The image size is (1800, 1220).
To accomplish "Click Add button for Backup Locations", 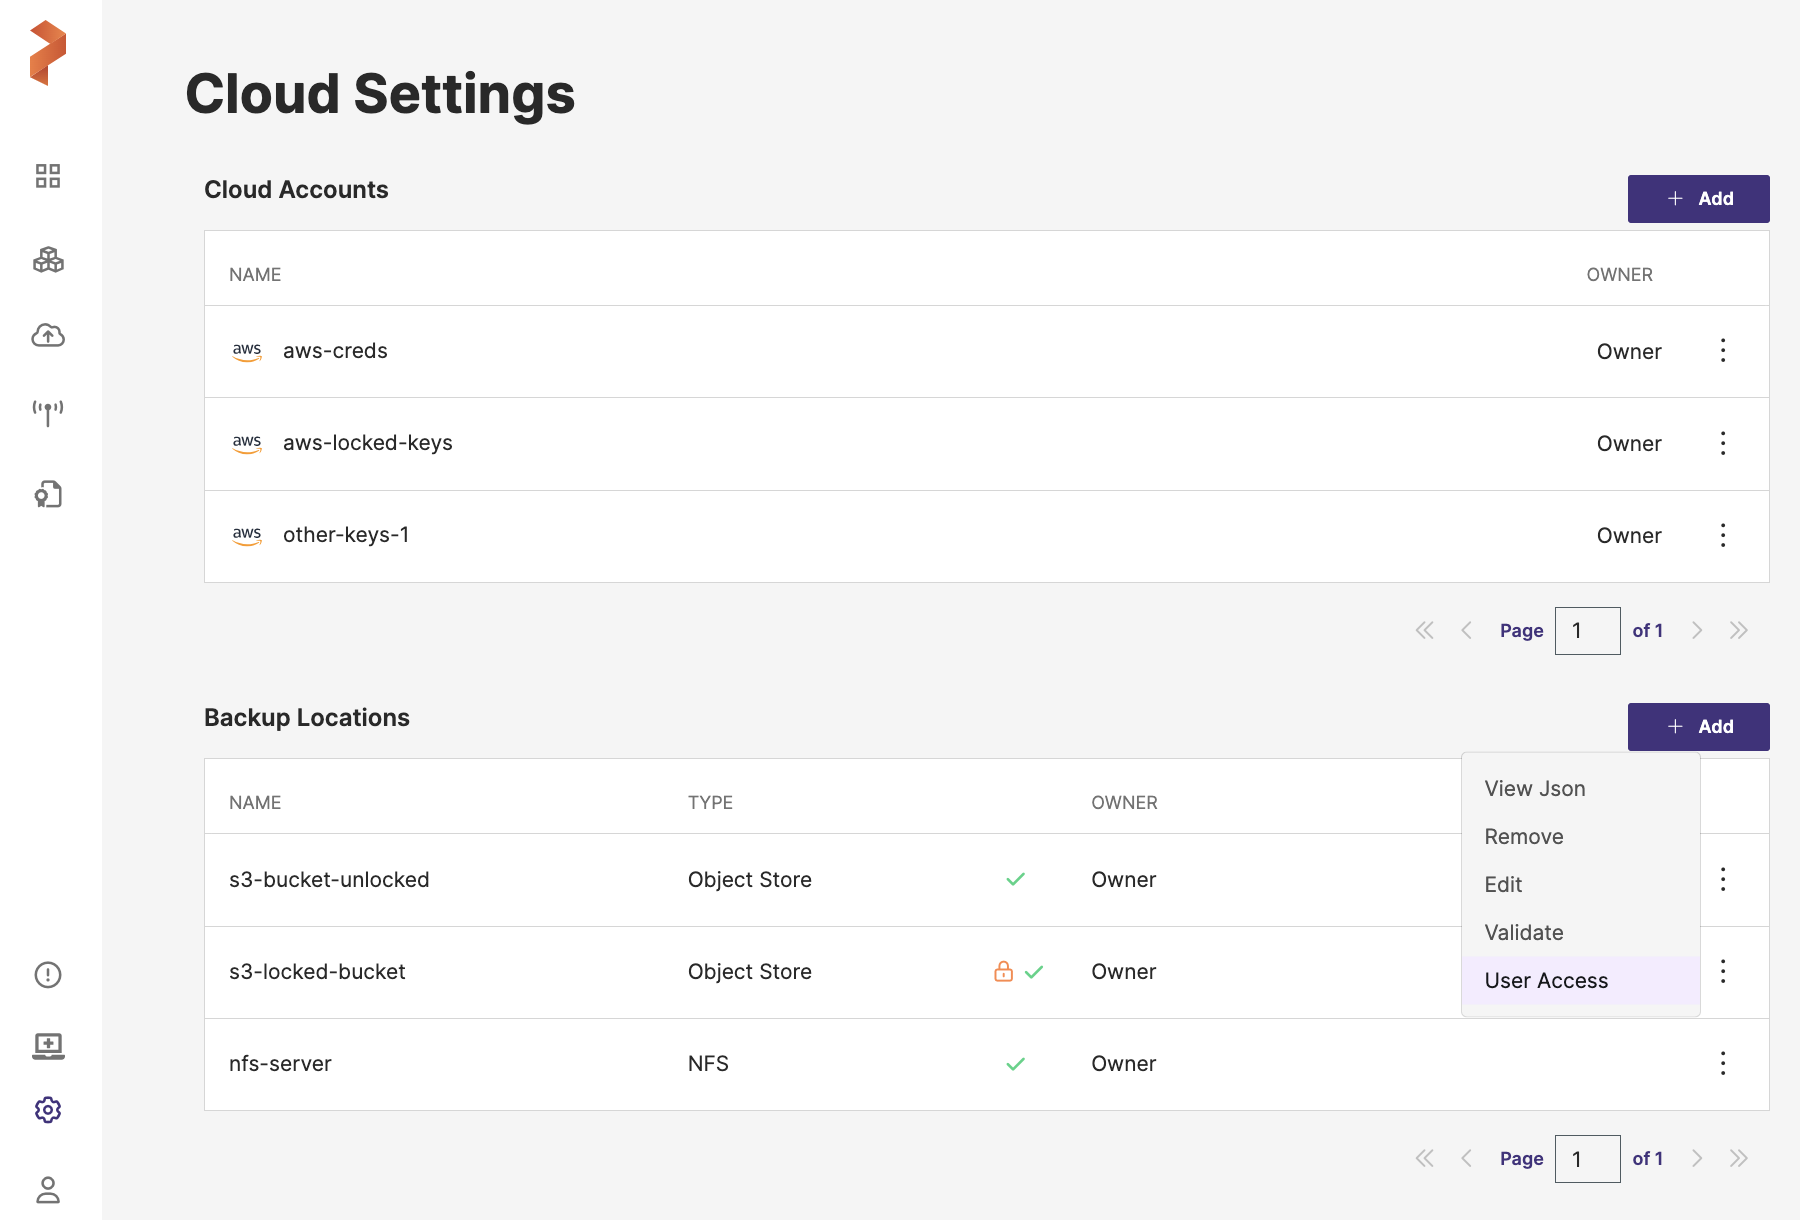I will coord(1698,727).
